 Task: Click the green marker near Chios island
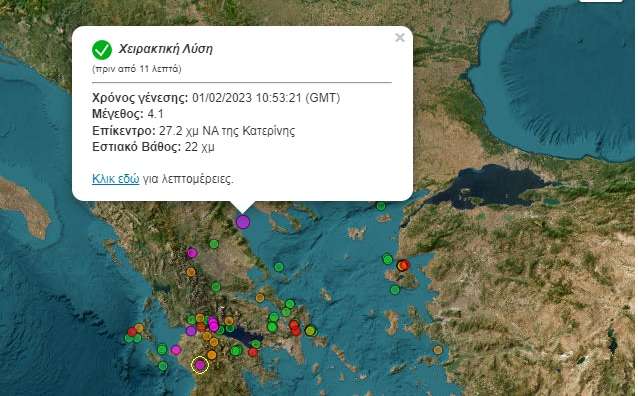click(395, 290)
